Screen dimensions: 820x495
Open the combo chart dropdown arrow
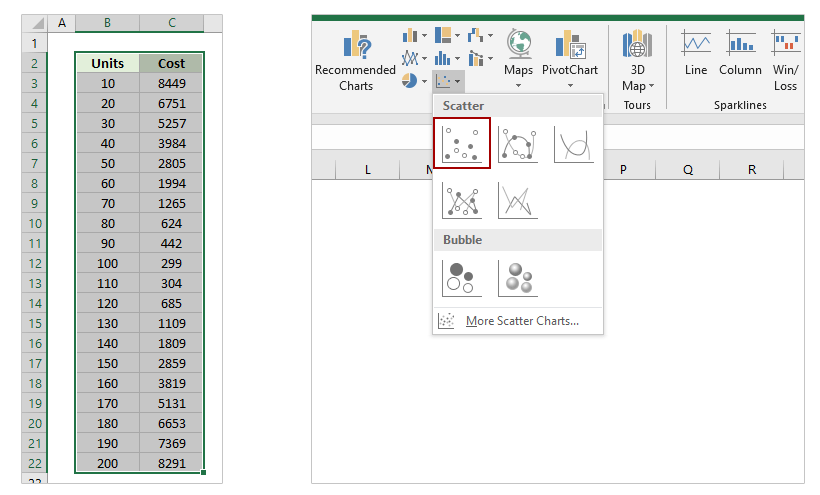click(490, 59)
